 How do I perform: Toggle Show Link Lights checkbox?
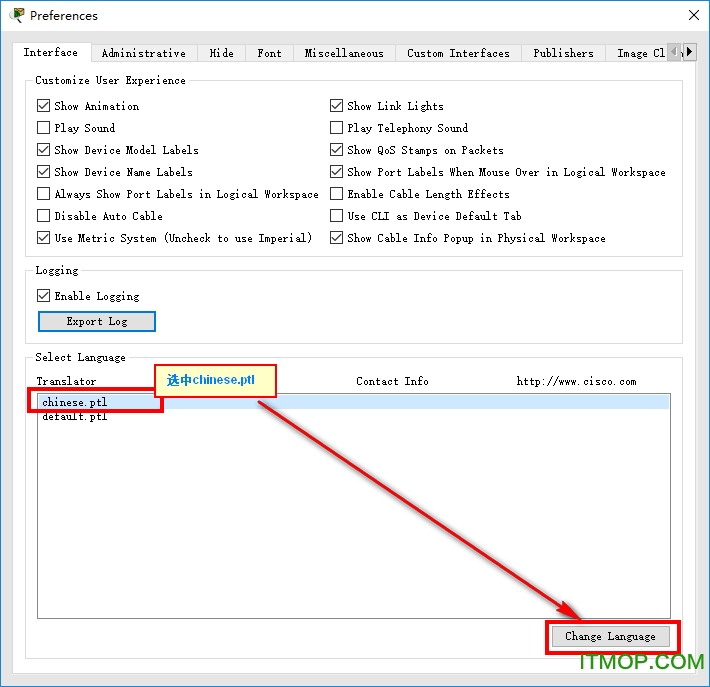pyautogui.click(x=336, y=106)
